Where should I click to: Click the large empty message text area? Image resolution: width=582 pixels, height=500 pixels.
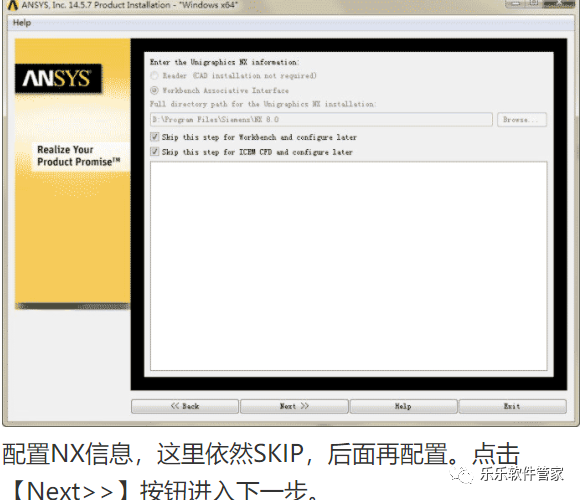[349, 266]
